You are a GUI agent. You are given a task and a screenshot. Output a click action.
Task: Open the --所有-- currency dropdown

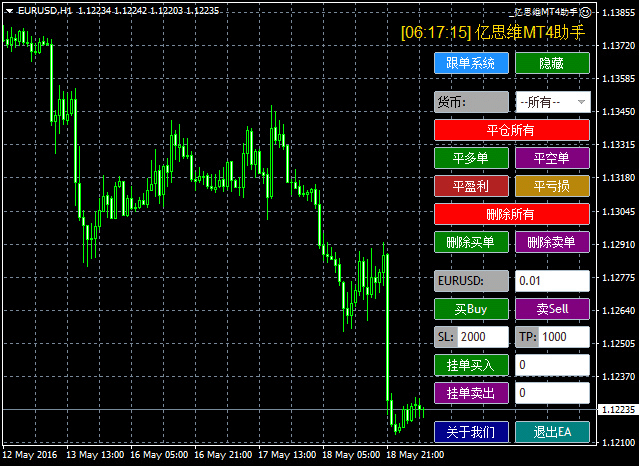(x=553, y=102)
